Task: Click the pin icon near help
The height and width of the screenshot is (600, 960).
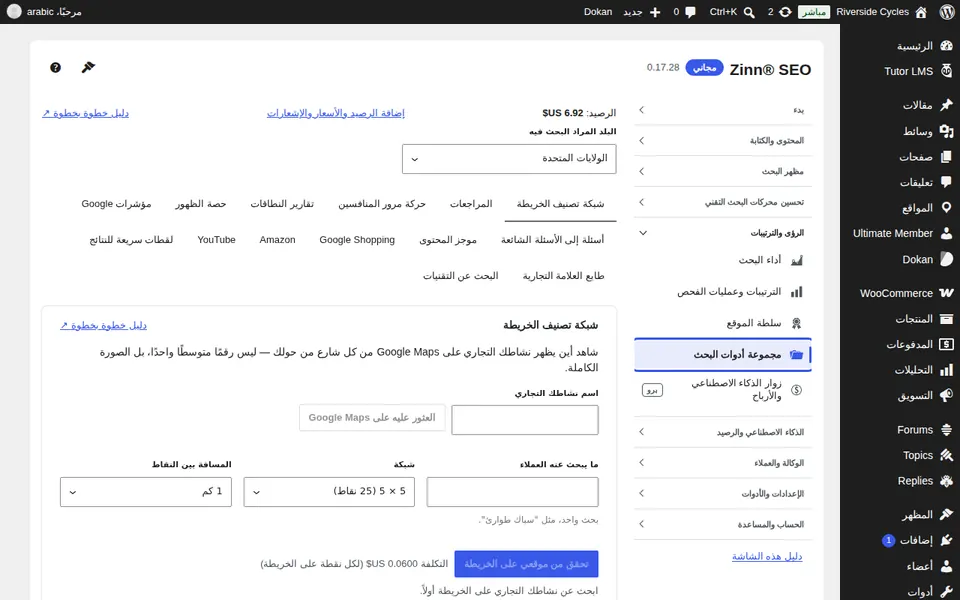Action: 88,67
